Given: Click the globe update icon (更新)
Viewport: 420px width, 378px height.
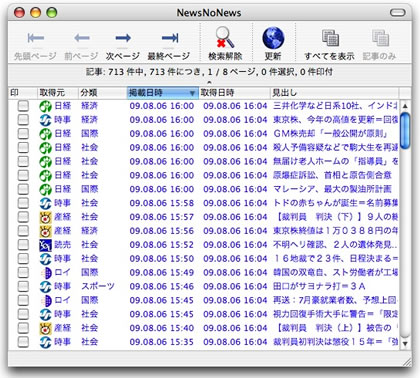Looking at the screenshot, I should point(273,38).
